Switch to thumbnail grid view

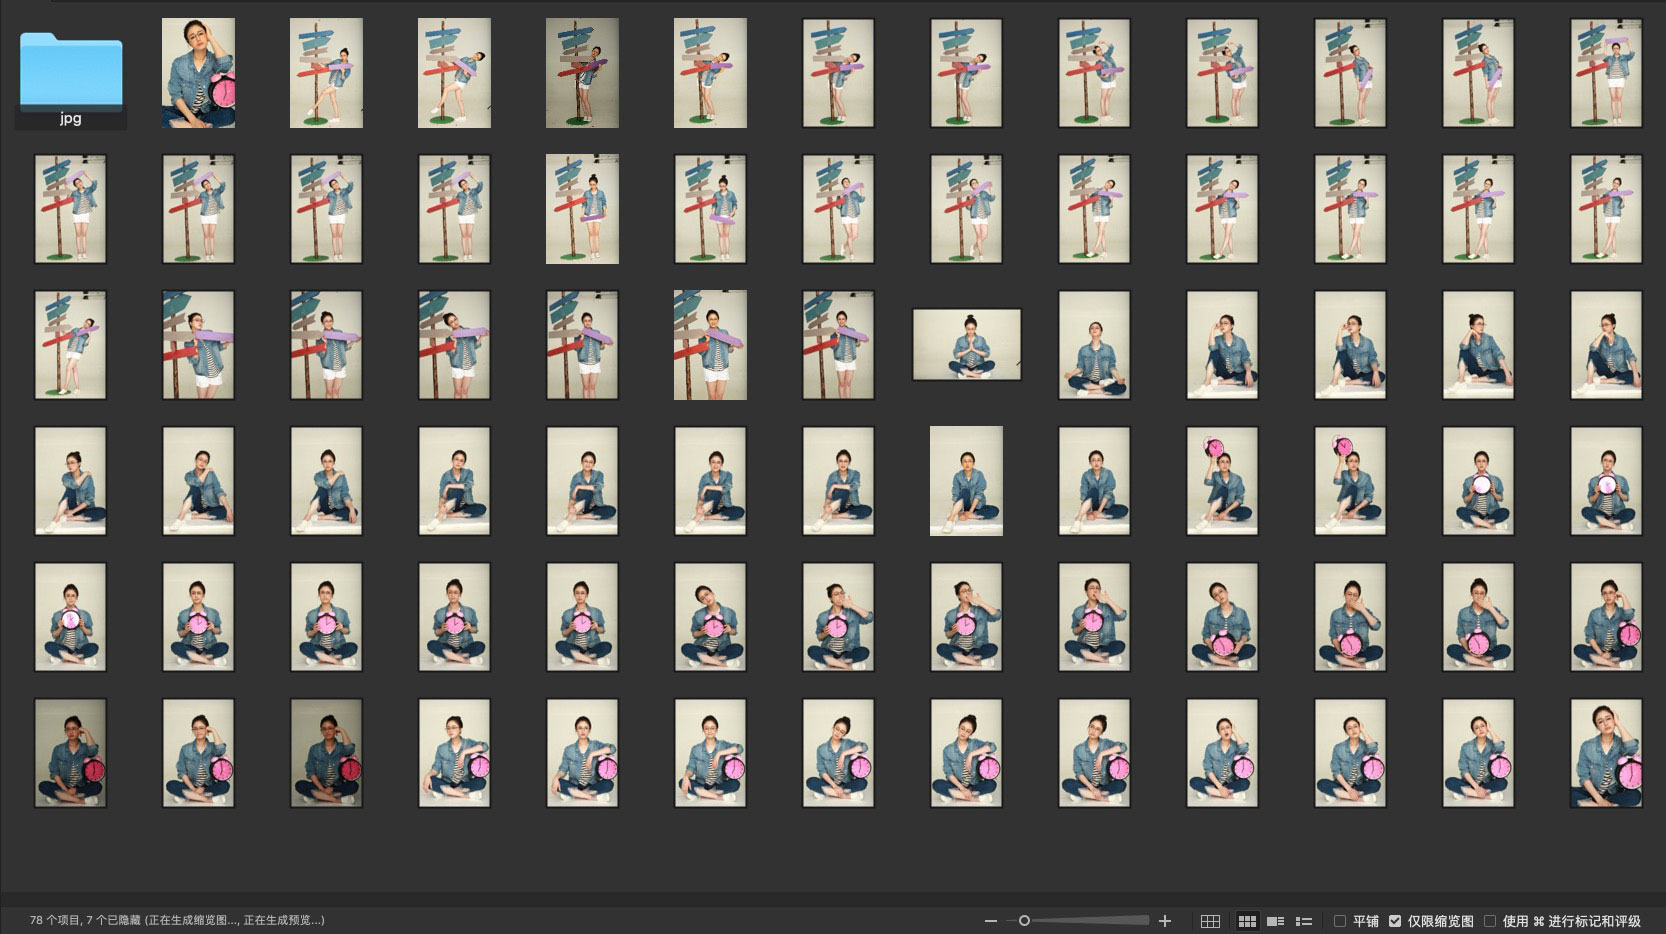pyautogui.click(x=1247, y=921)
